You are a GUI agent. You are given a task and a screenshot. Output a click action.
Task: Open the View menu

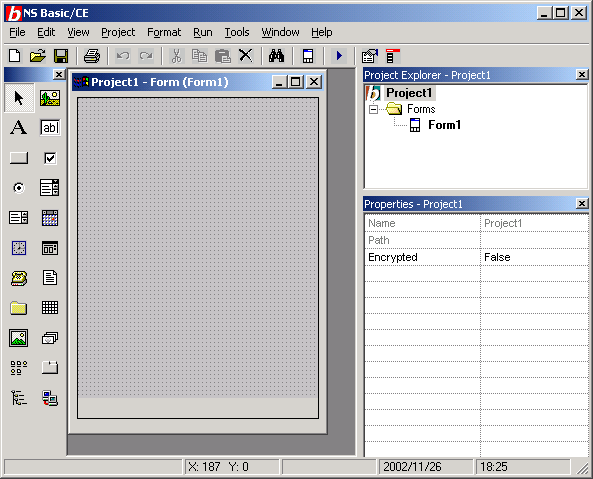[x=78, y=33]
